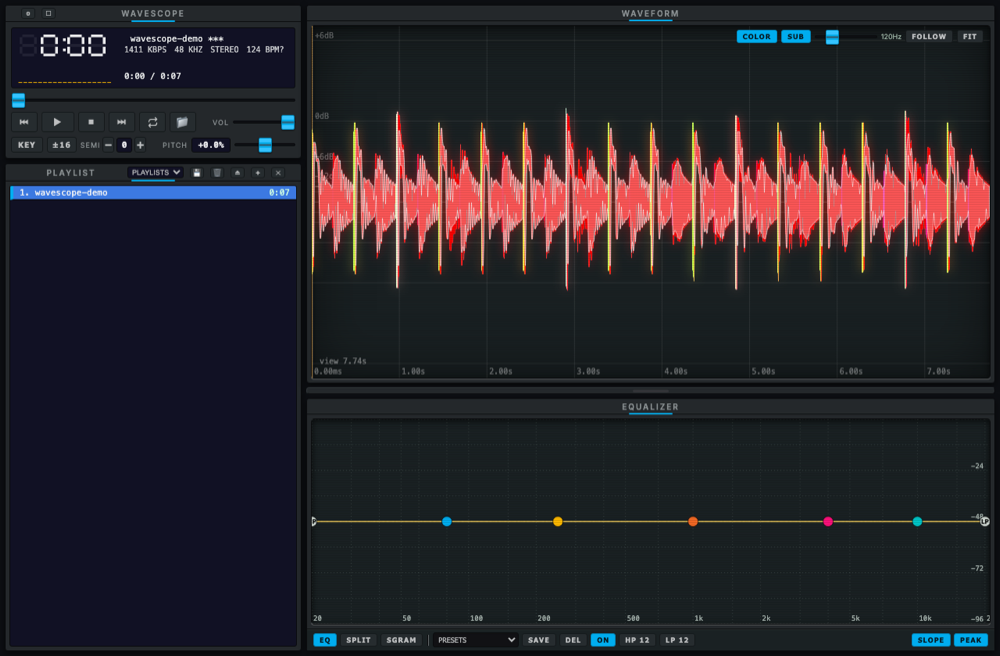The height and width of the screenshot is (656, 1000).
Task: Skip to the next track
Action: (121, 122)
